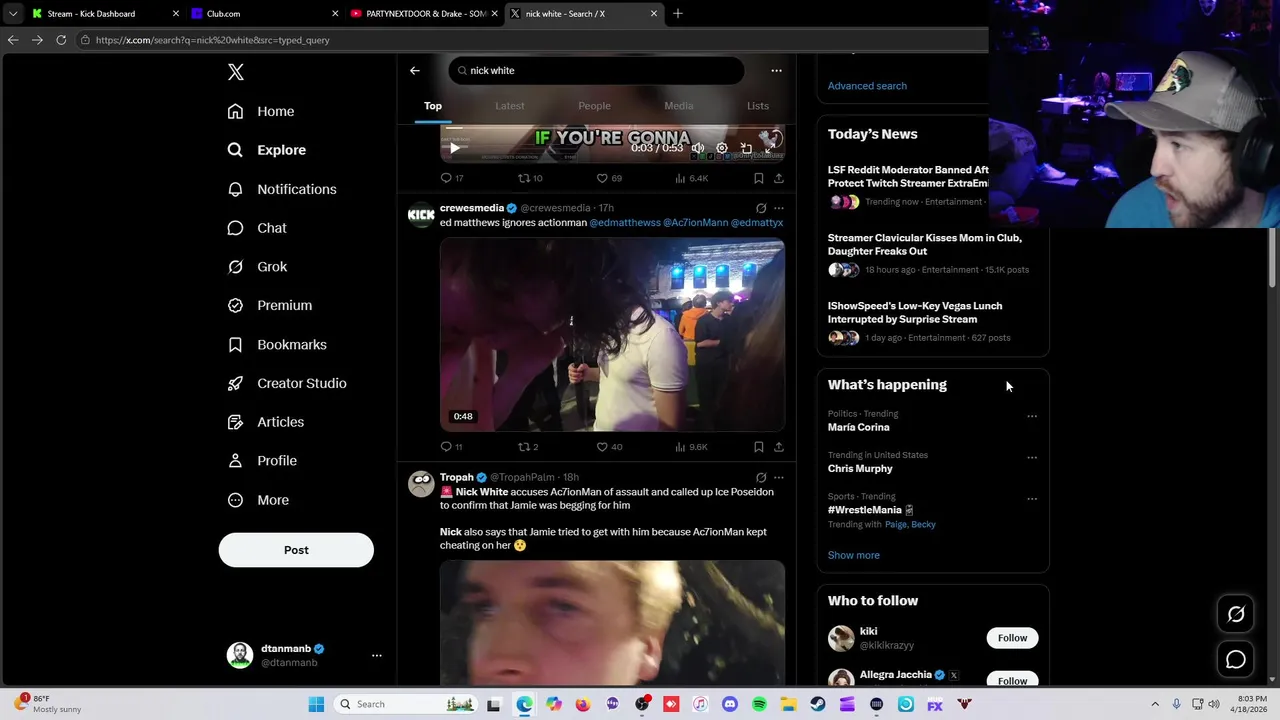Open the Advanced search link
The width and height of the screenshot is (1280, 720).
tap(867, 86)
